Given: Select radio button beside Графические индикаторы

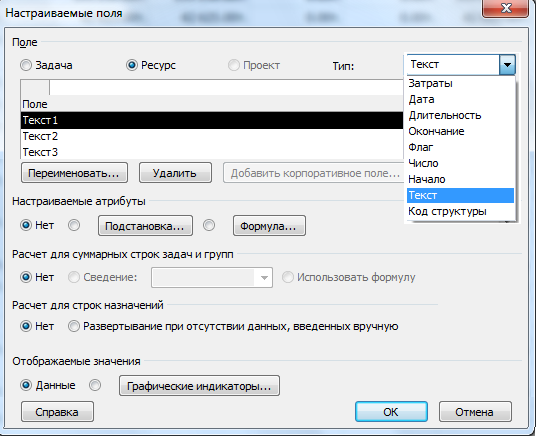Looking at the screenshot, I should click(x=95, y=385).
